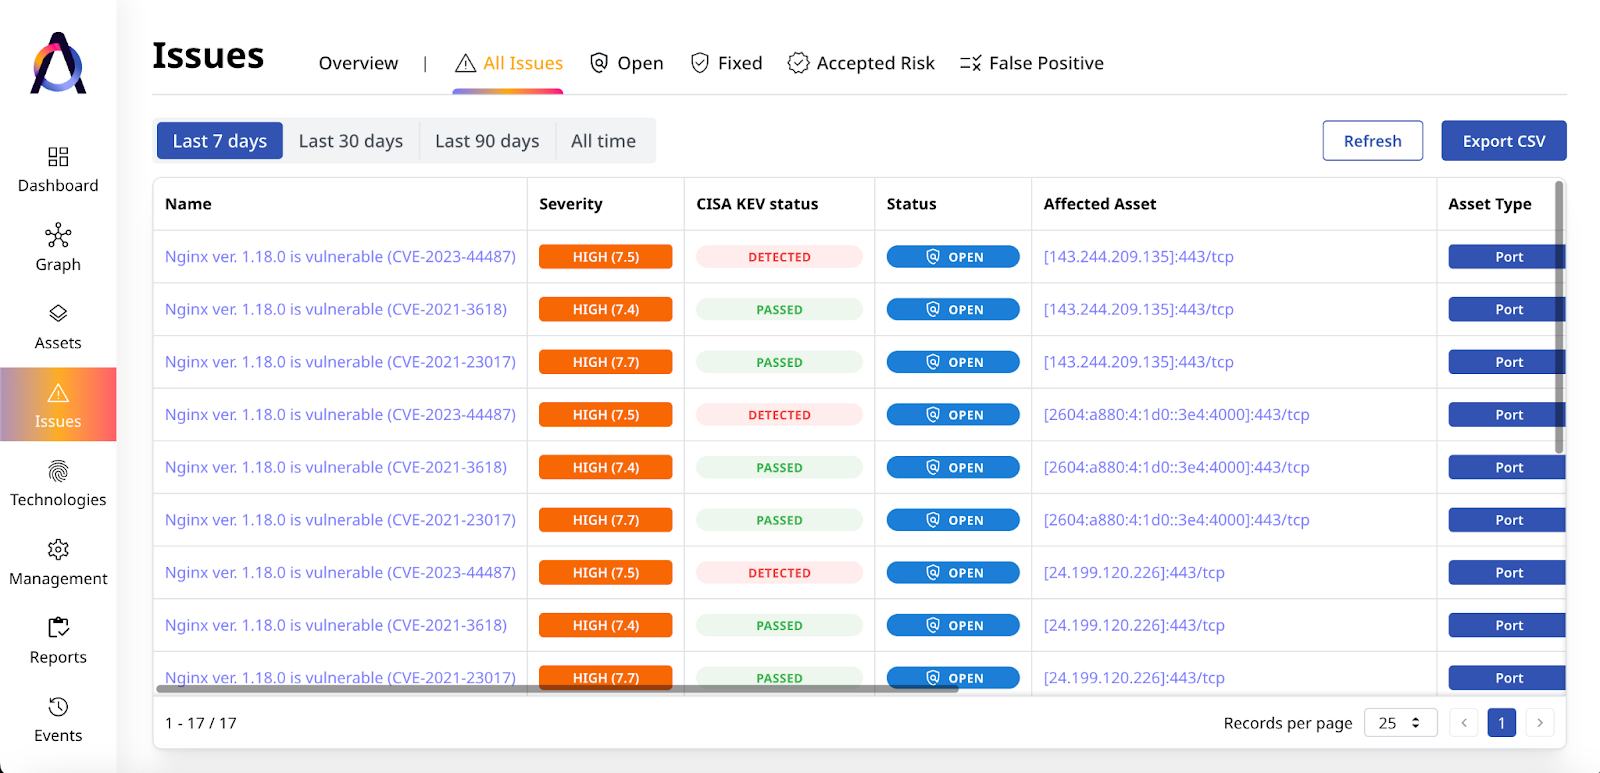Click HIGH (7.5) badge in first row
The image size is (1600, 773).
click(606, 257)
